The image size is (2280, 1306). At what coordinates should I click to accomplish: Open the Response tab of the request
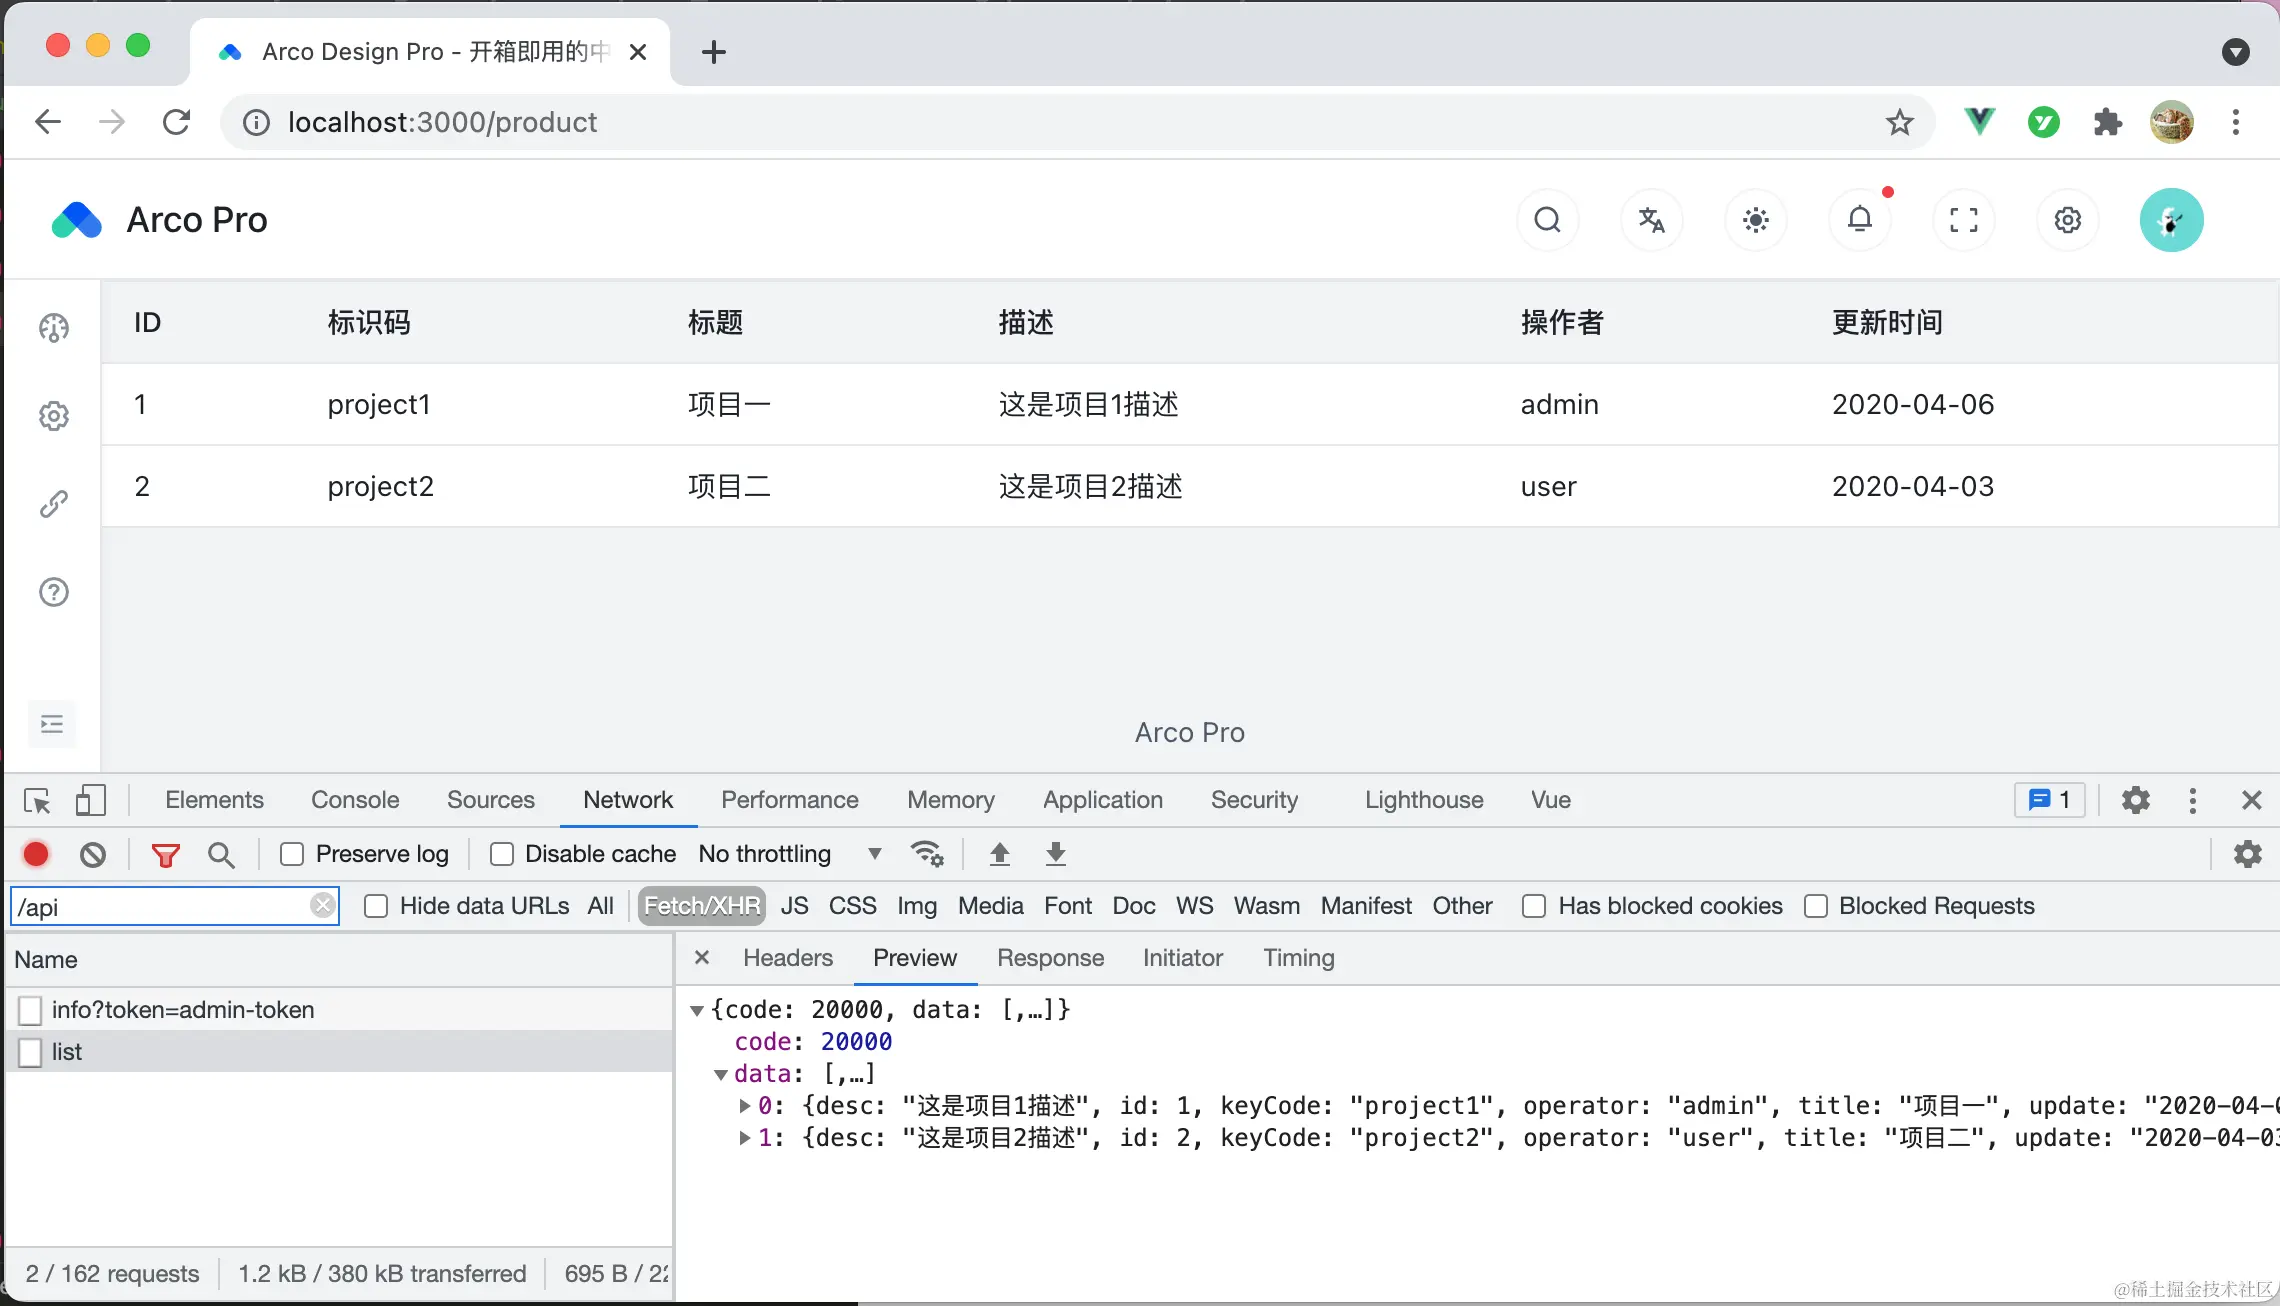1050,958
